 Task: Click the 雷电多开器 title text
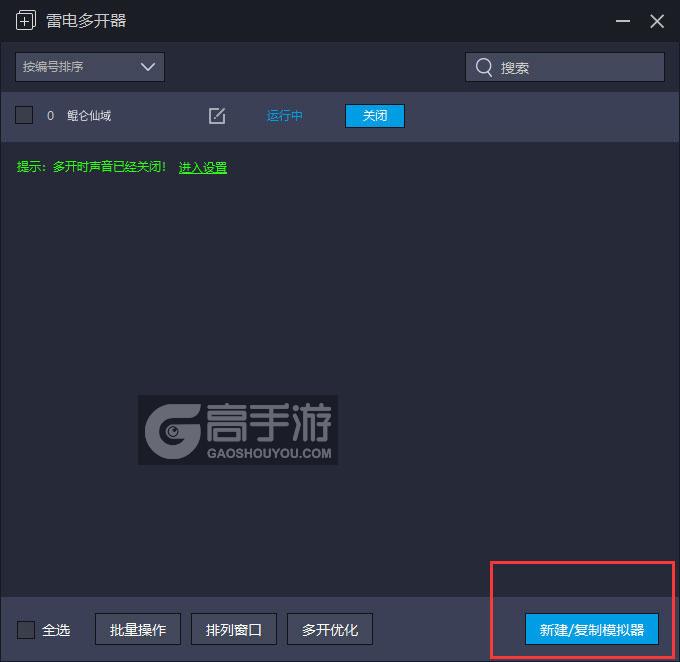pos(86,21)
